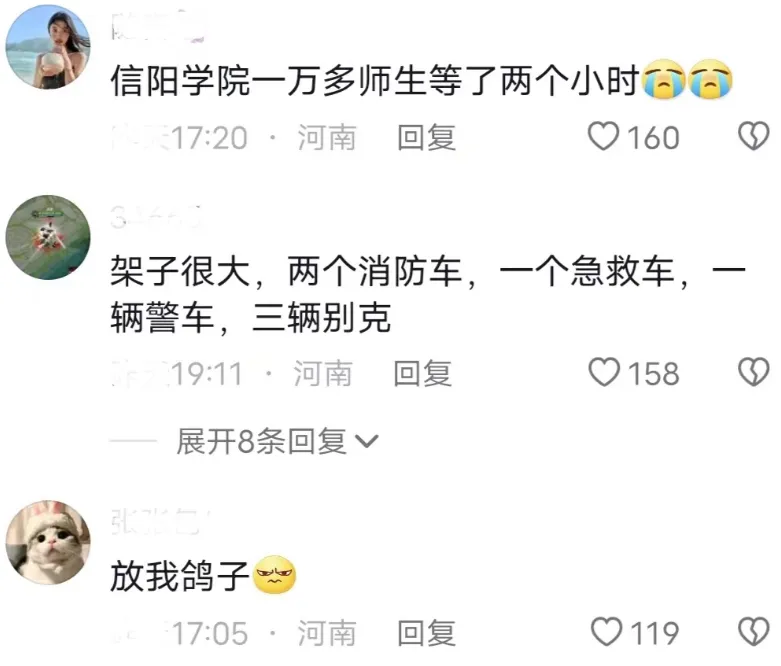Like the 放我鸽子 comment with 119 likes
Viewport: 781px width, 666px height.
point(606,632)
